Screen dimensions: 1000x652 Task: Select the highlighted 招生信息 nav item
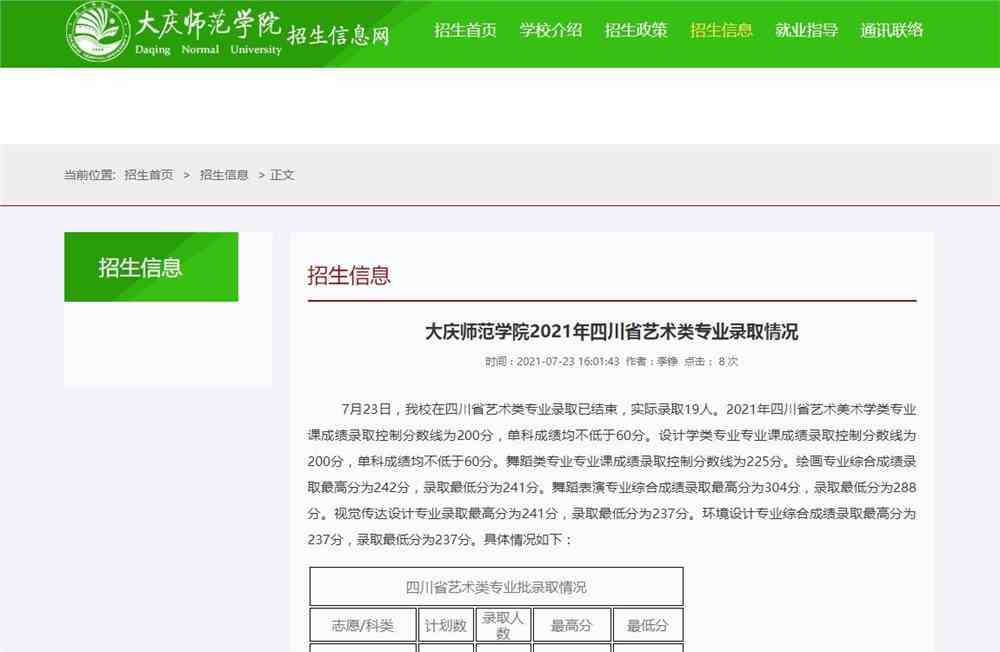click(x=721, y=30)
